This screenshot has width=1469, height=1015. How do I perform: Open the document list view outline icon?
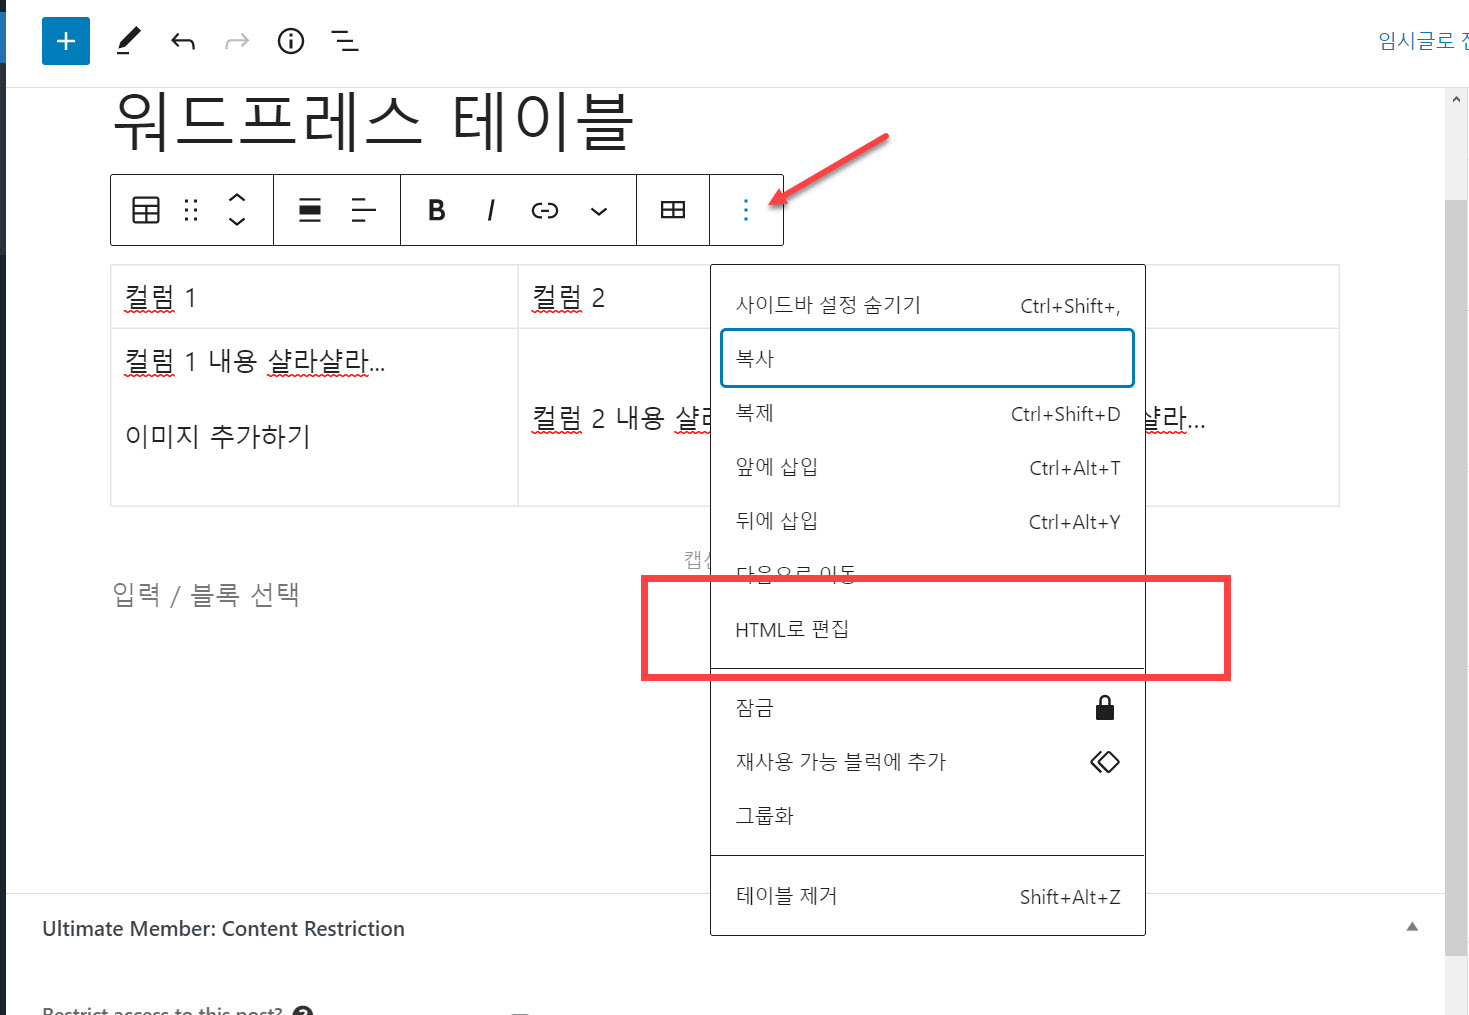pyautogui.click(x=345, y=41)
